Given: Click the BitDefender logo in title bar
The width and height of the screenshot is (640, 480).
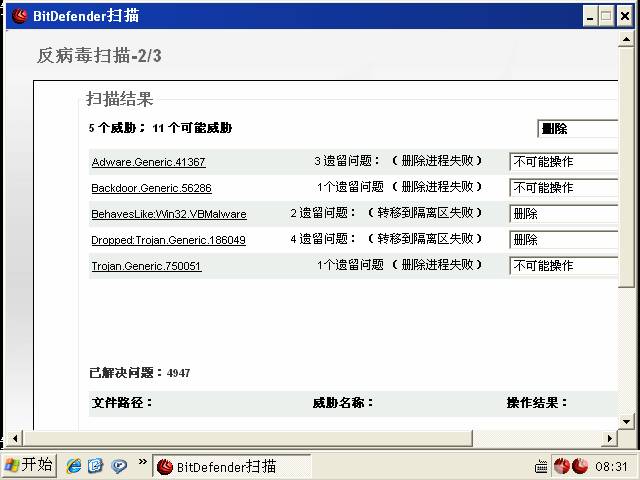Looking at the screenshot, I should [x=19, y=16].
